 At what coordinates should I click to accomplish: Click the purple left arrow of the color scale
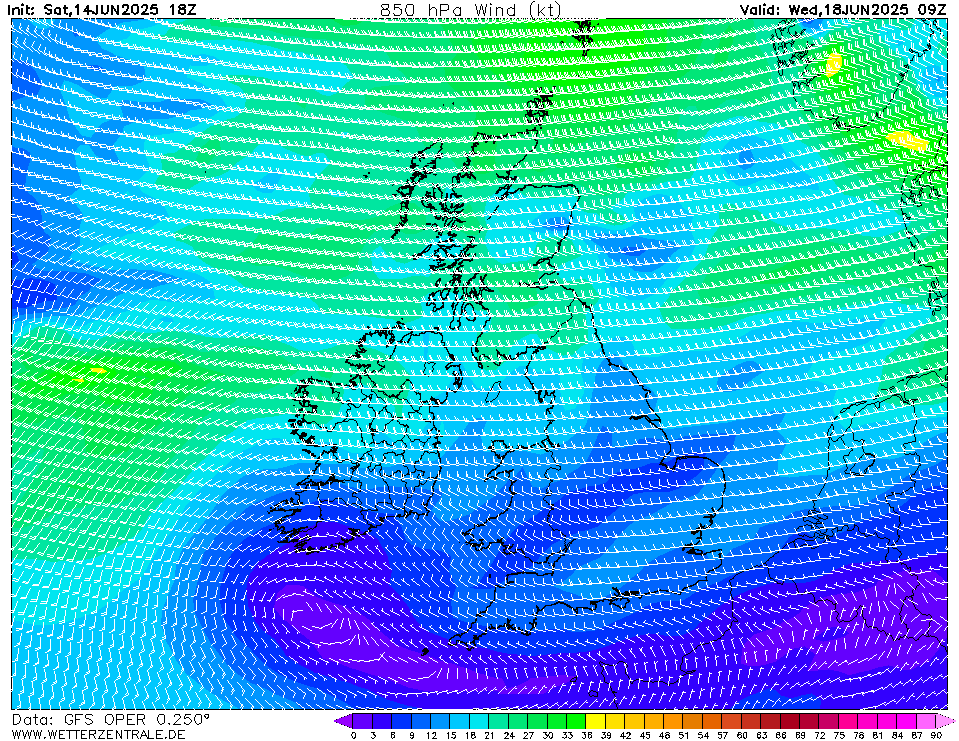(x=343, y=721)
